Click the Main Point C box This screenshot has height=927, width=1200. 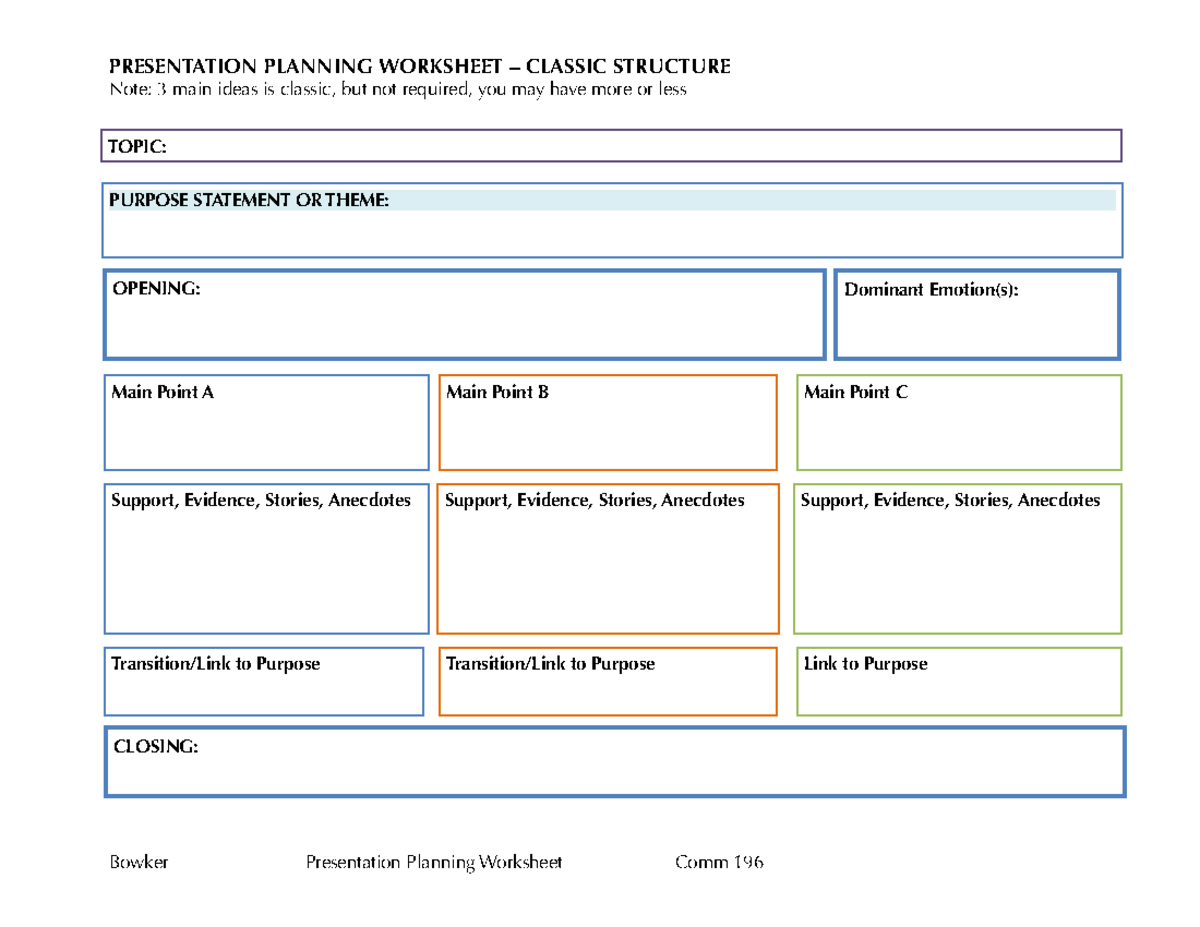(x=958, y=420)
